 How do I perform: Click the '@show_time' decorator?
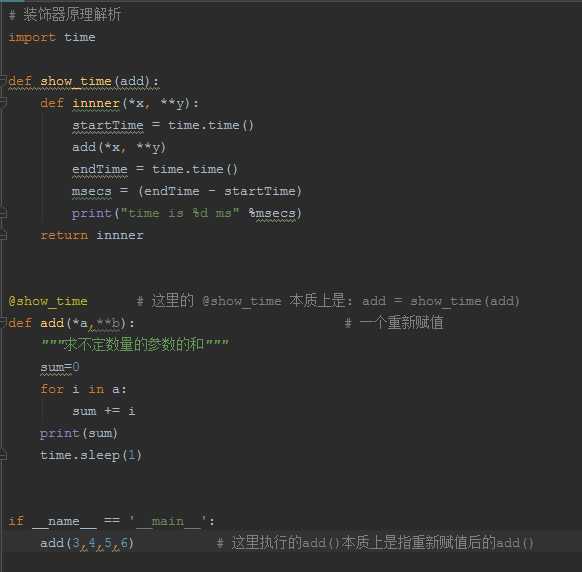tap(48, 301)
